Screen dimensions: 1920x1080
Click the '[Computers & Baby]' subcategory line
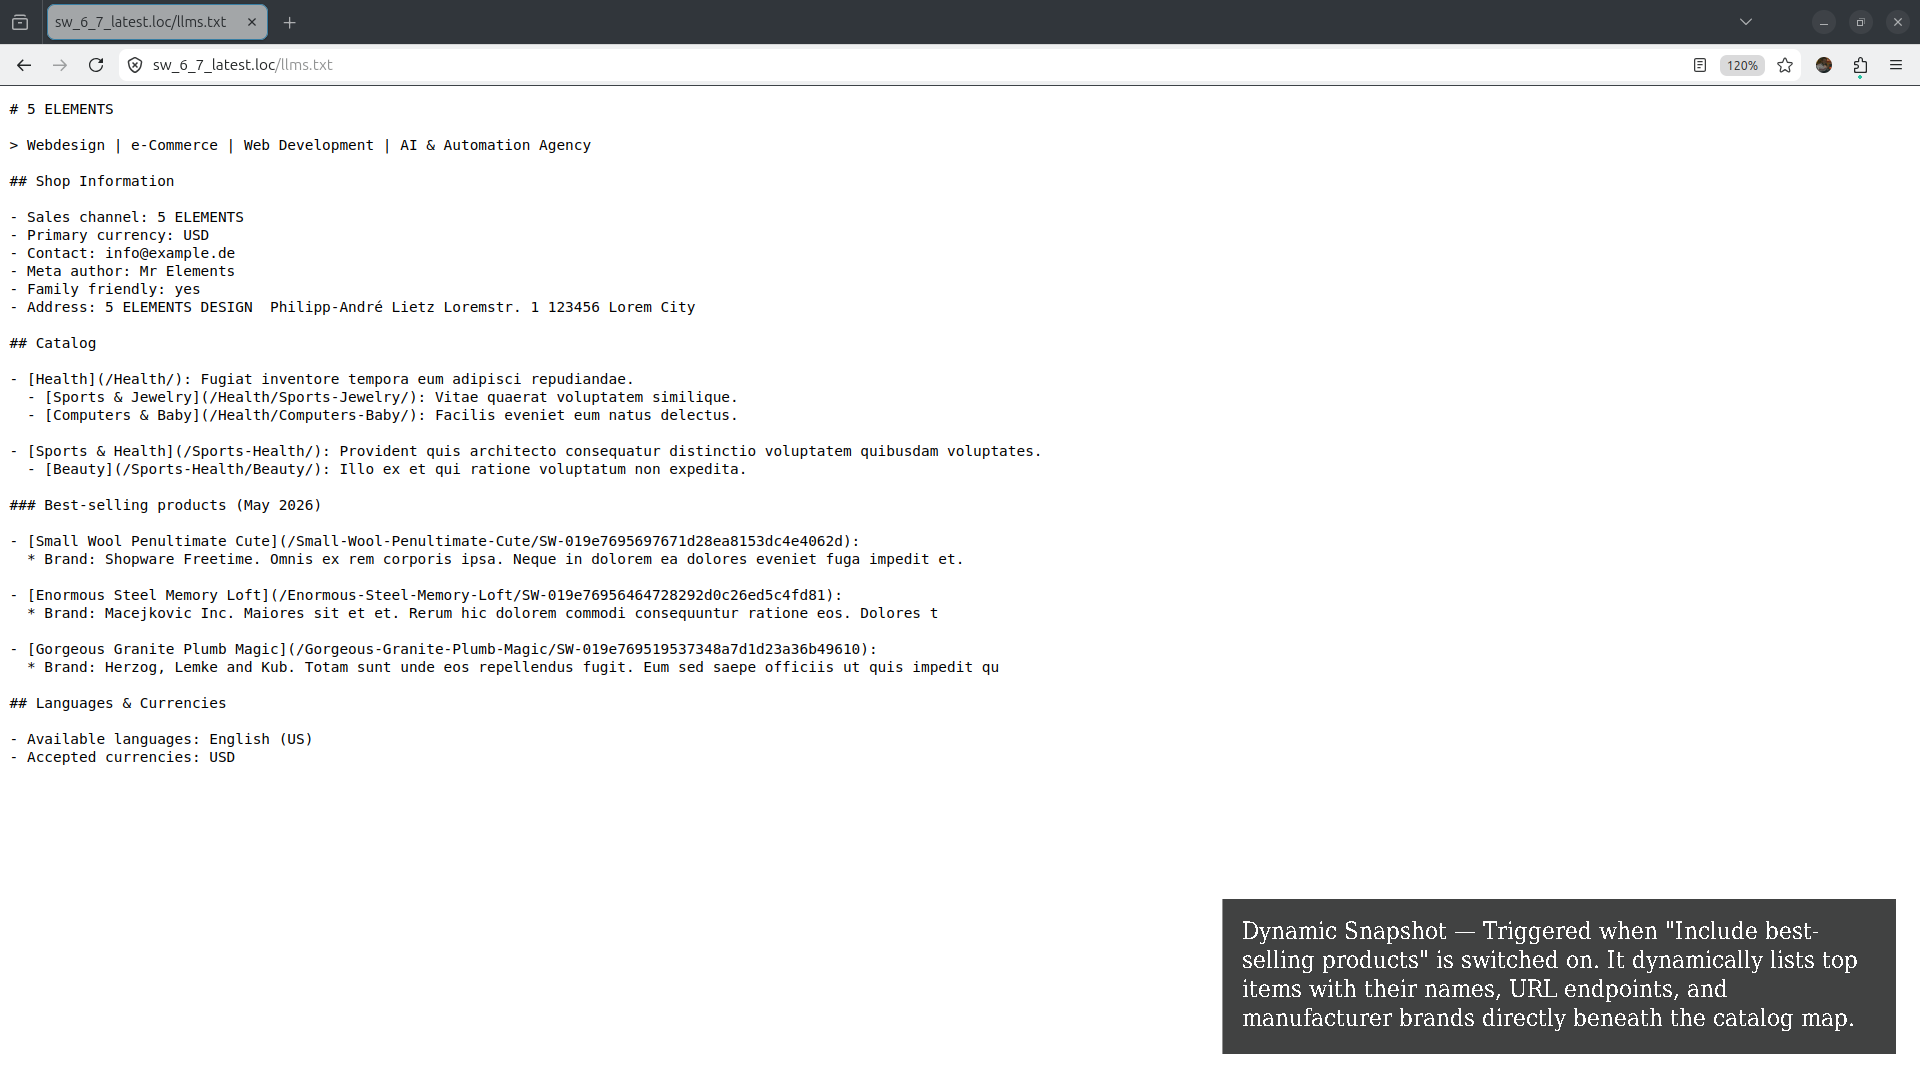tap(383, 415)
